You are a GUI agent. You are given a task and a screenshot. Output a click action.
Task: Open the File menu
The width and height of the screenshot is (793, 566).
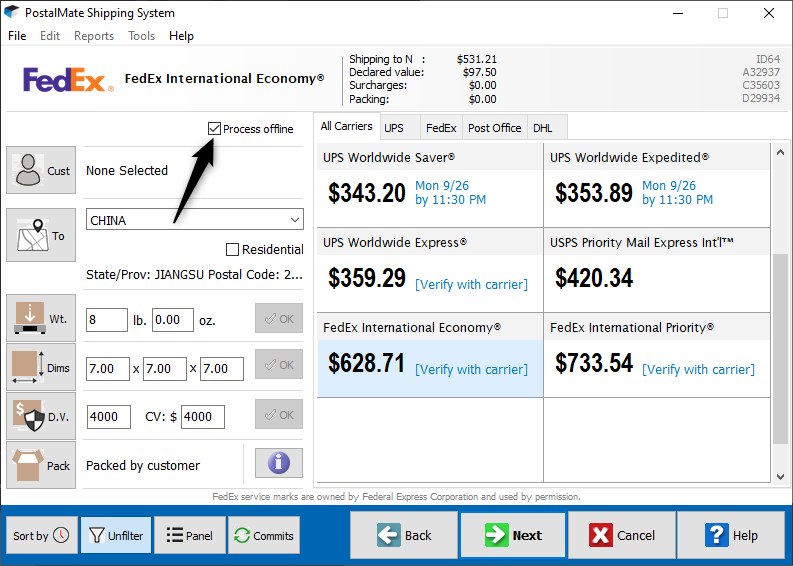(17, 36)
